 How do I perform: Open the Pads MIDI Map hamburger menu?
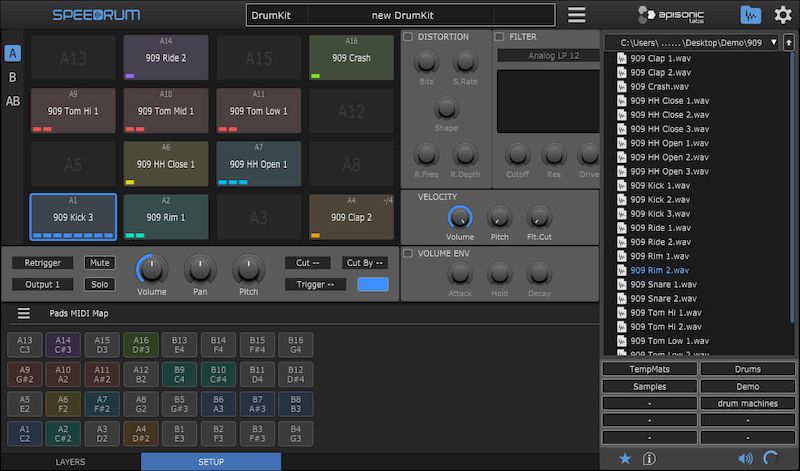23,313
